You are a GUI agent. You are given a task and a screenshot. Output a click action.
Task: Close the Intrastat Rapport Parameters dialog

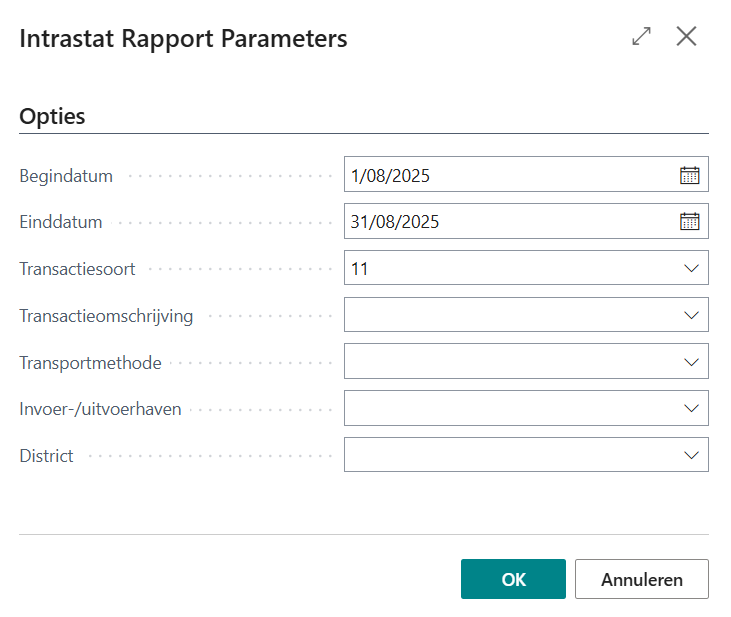[x=686, y=36]
